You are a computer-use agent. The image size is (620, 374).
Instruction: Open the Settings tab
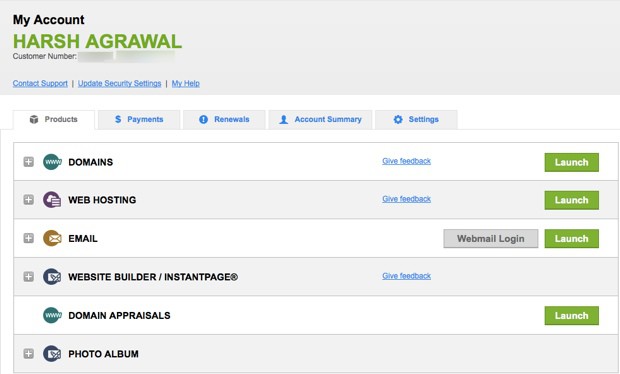(416, 119)
